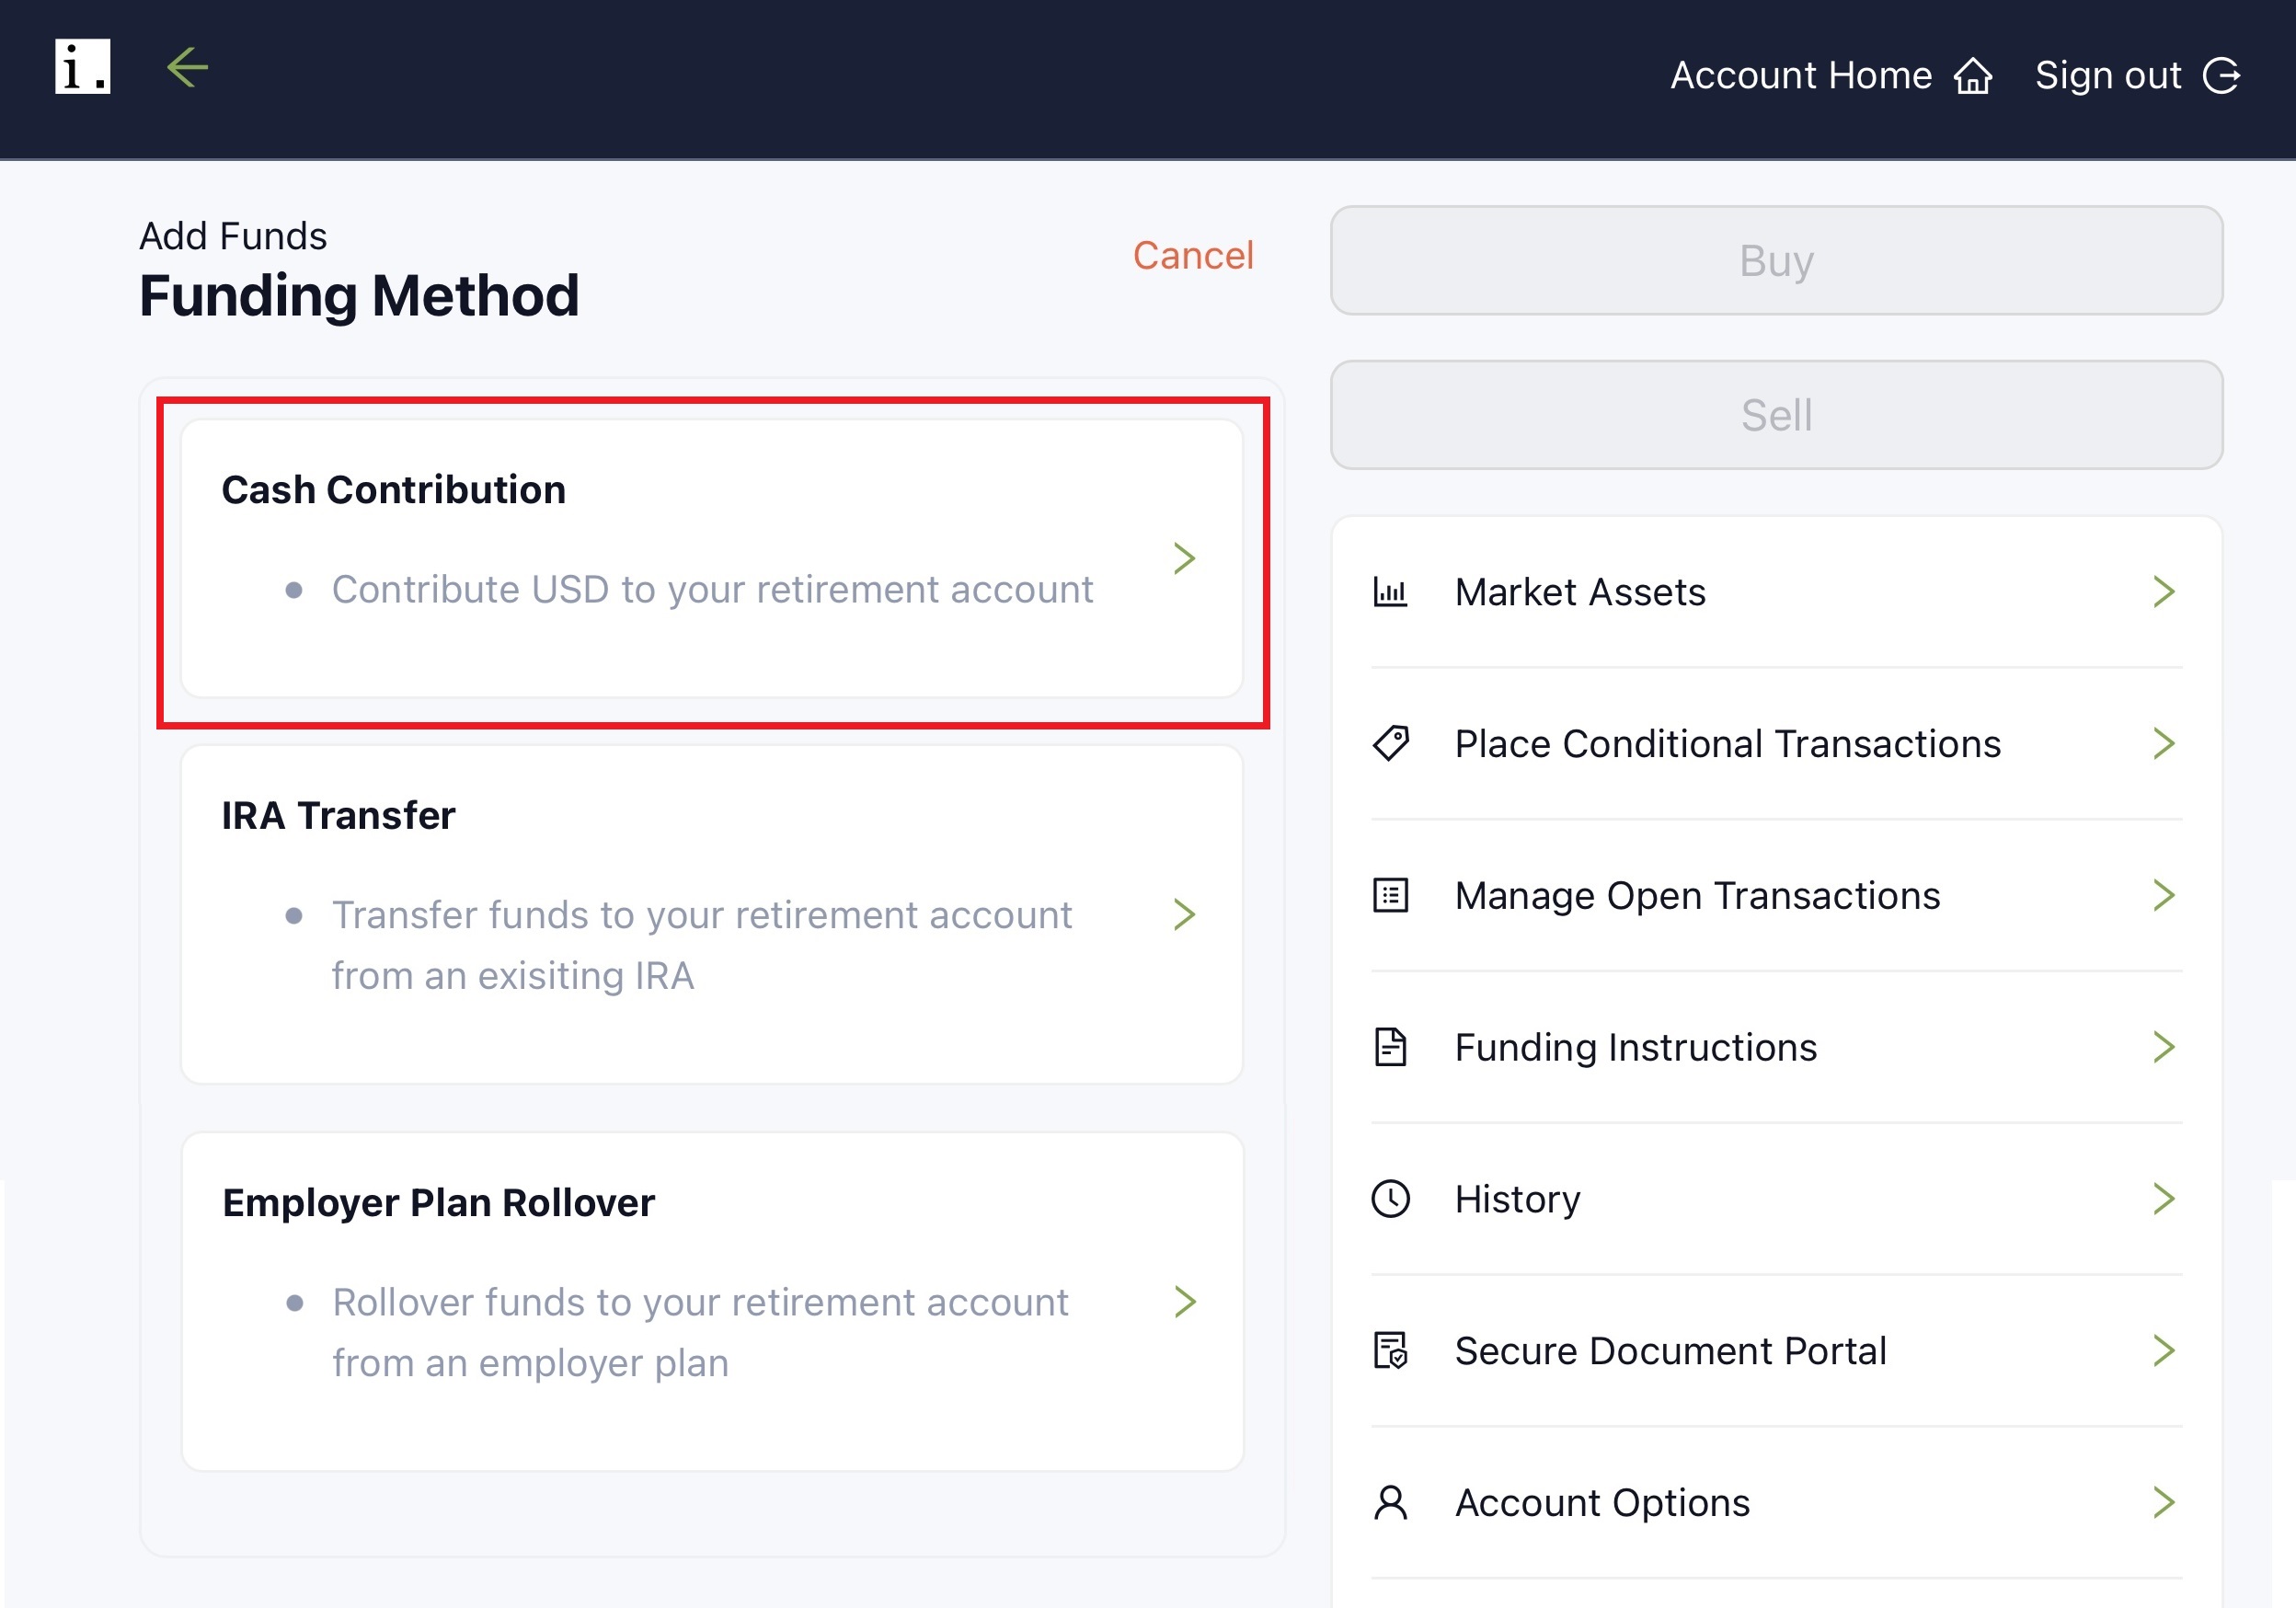This screenshot has height=1608, width=2296.
Task: Click the Account Options person icon
Action: point(1391,1502)
